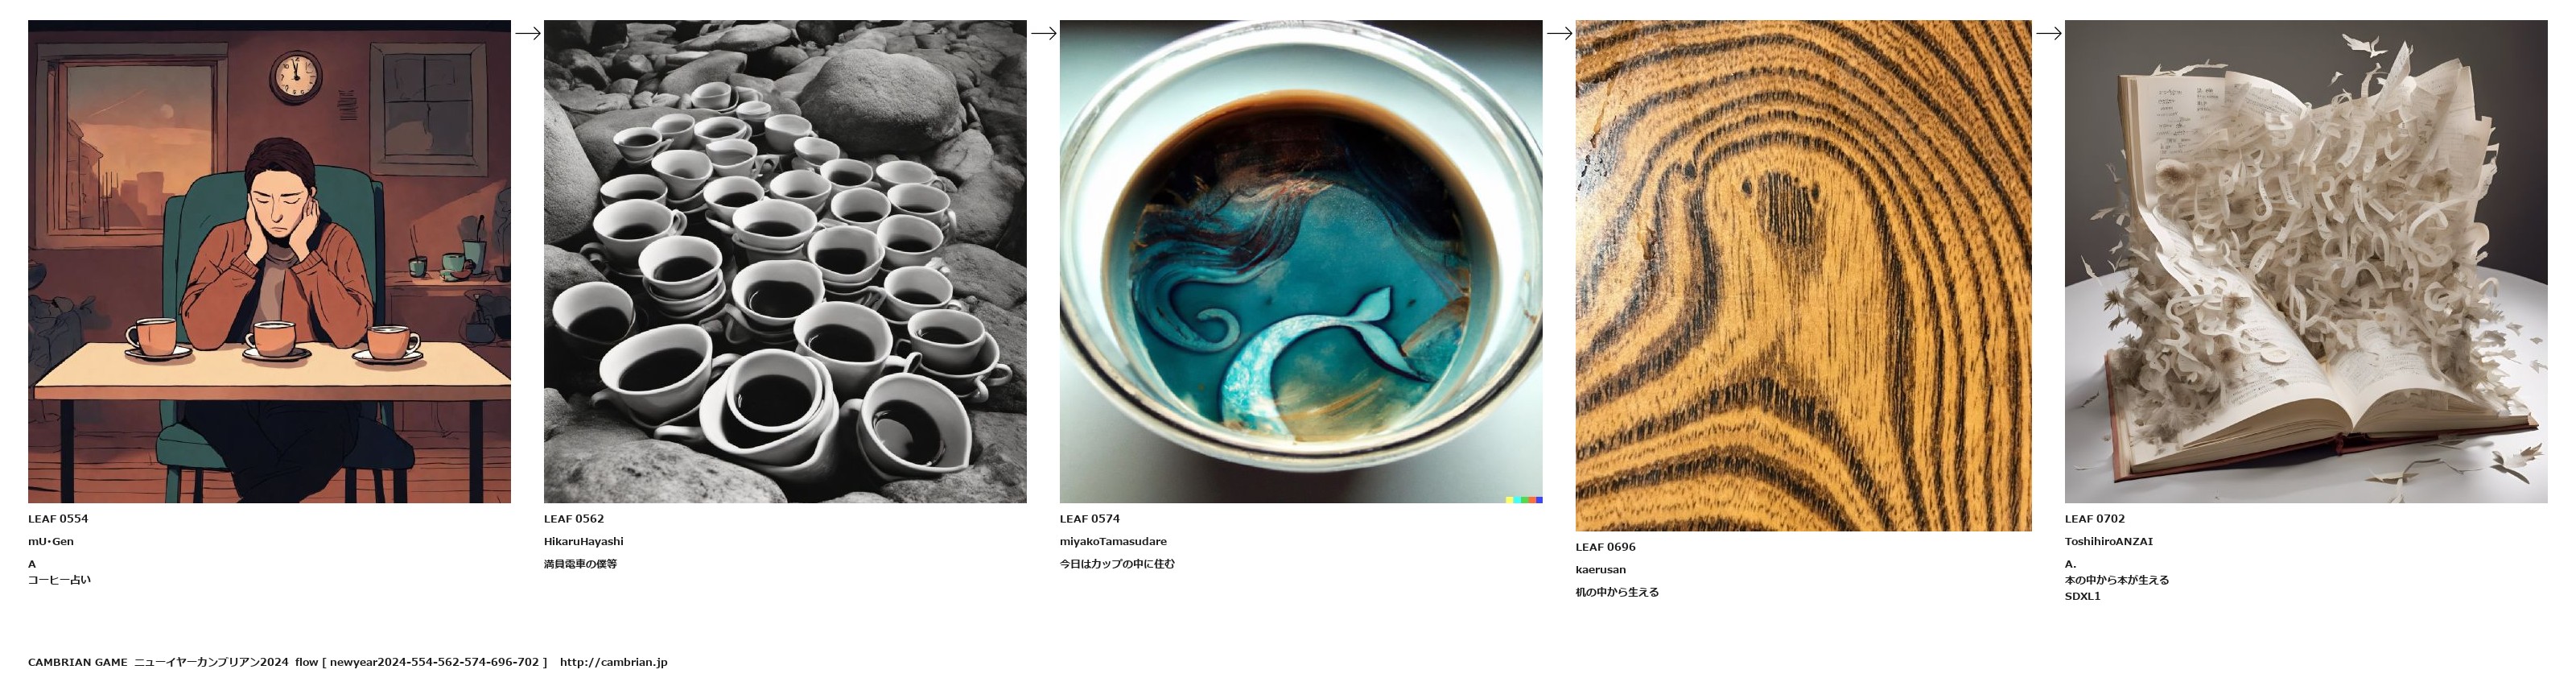Click the LEAF 0554 label
The height and width of the screenshot is (682, 2576).
pos(58,519)
